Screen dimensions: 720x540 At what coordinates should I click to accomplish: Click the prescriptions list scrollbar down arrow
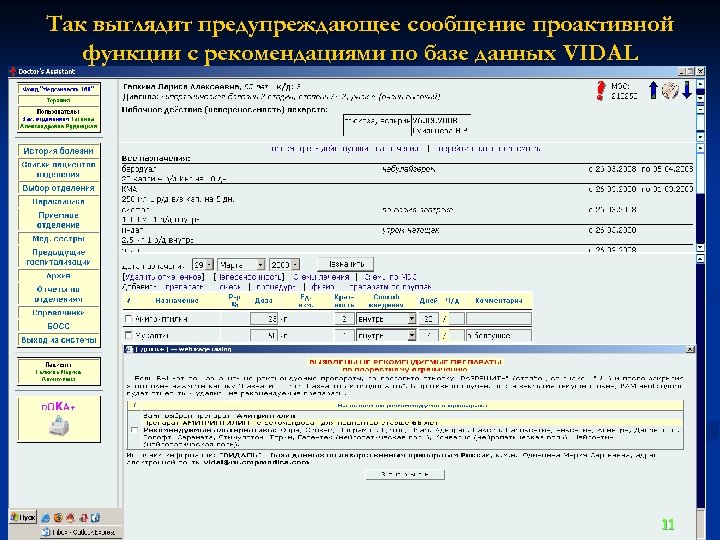pos(700,248)
